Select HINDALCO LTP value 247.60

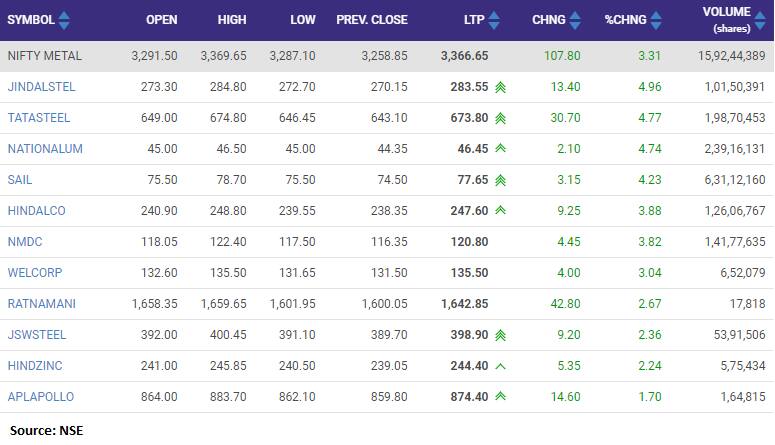pyautogui.click(x=469, y=211)
